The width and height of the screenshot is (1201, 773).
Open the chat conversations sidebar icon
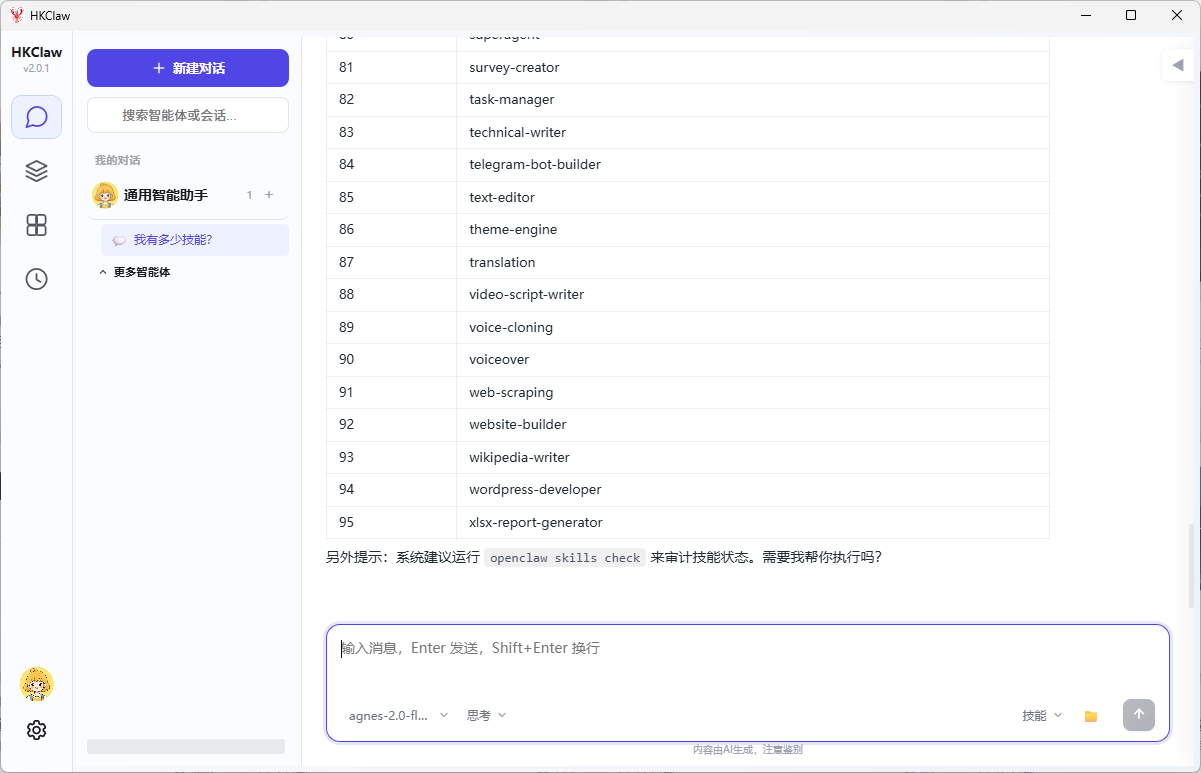coord(36,117)
